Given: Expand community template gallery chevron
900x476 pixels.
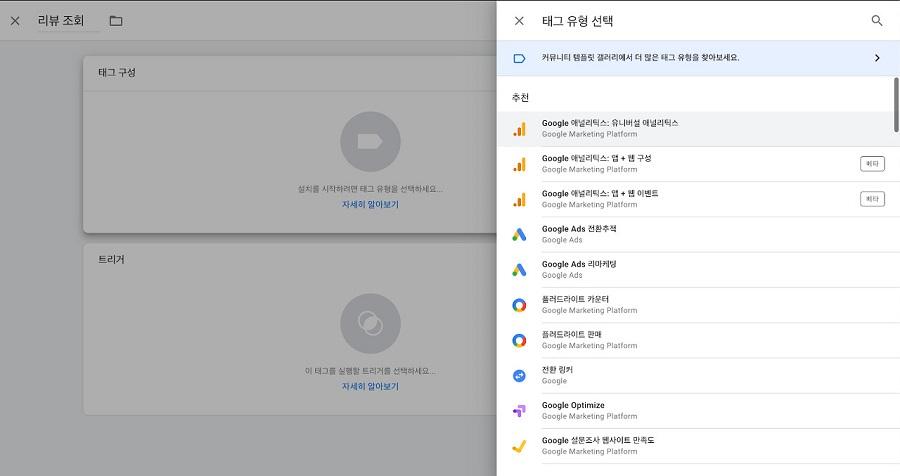Looking at the screenshot, I should 876,58.
